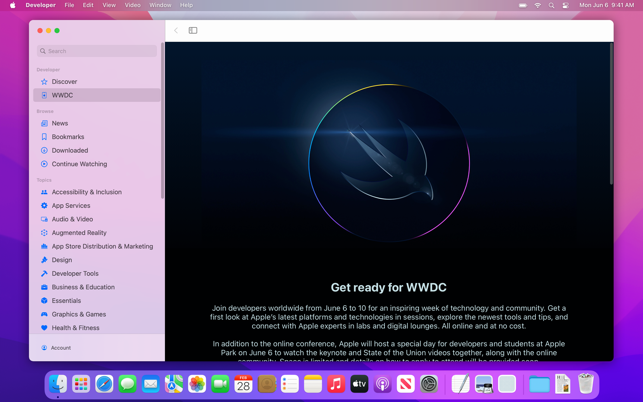Choose the Design topic
This screenshot has width=643, height=402.
(x=61, y=260)
